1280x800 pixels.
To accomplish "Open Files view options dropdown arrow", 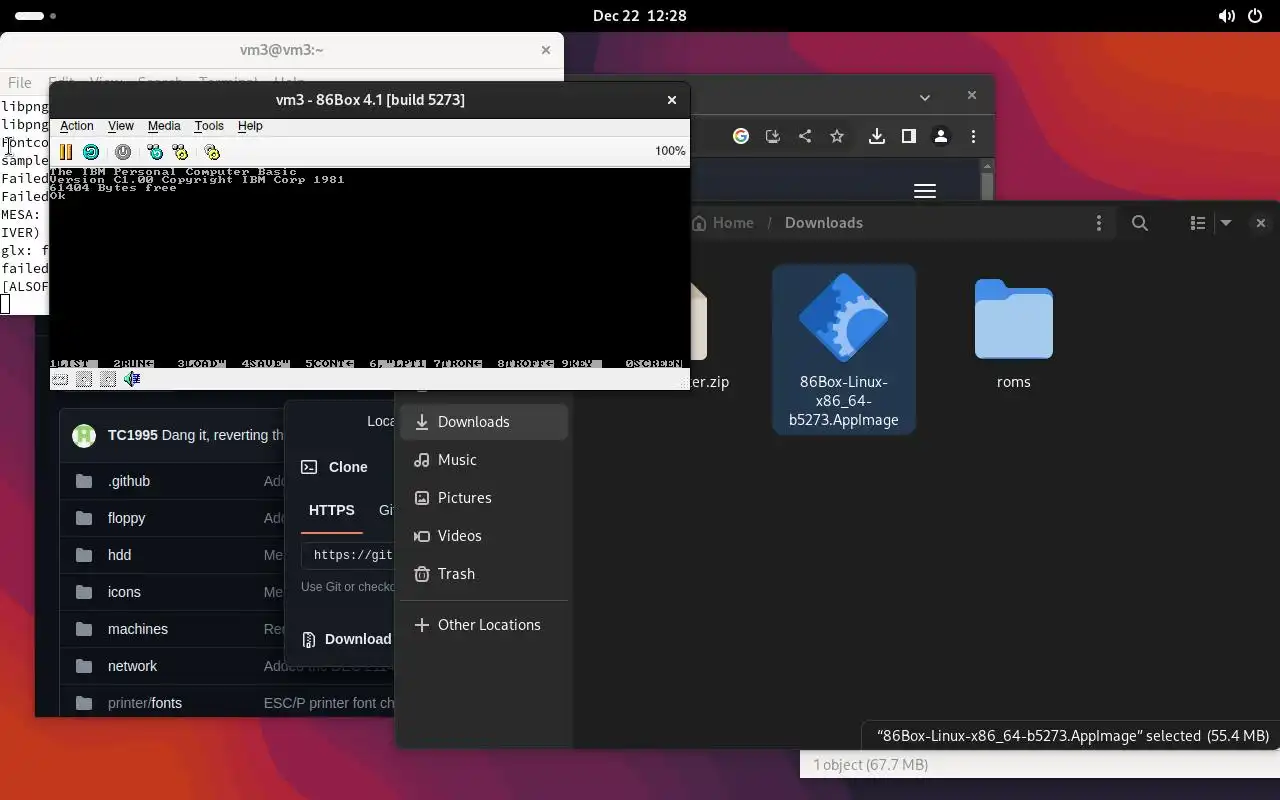I will (x=1226, y=223).
